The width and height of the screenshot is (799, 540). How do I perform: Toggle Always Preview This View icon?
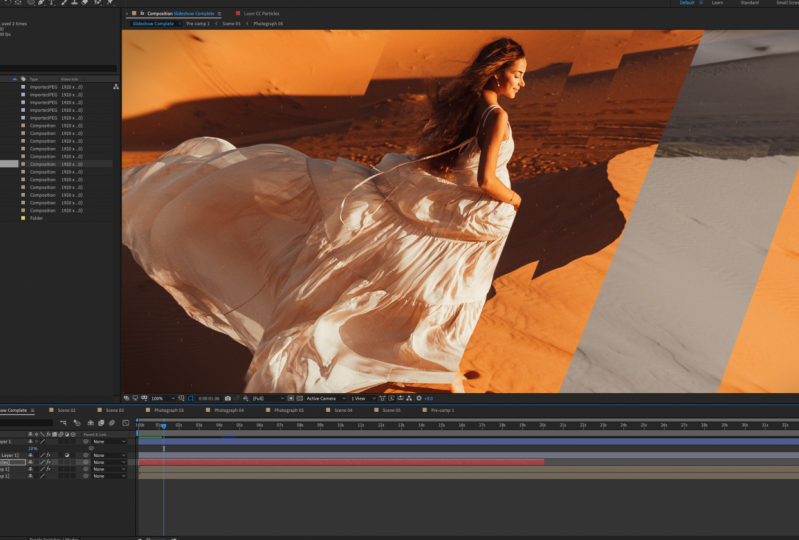pyautogui.click(x=126, y=398)
